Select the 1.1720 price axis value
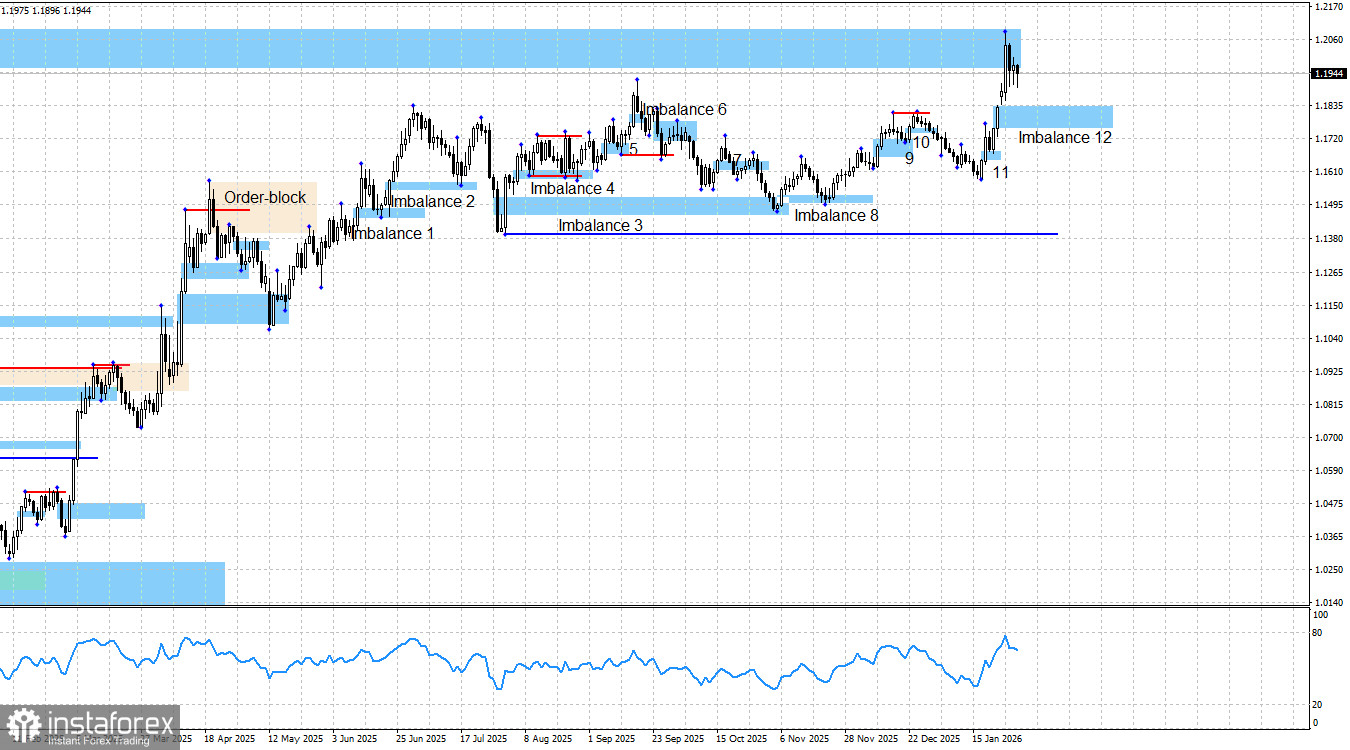 click(x=1329, y=139)
